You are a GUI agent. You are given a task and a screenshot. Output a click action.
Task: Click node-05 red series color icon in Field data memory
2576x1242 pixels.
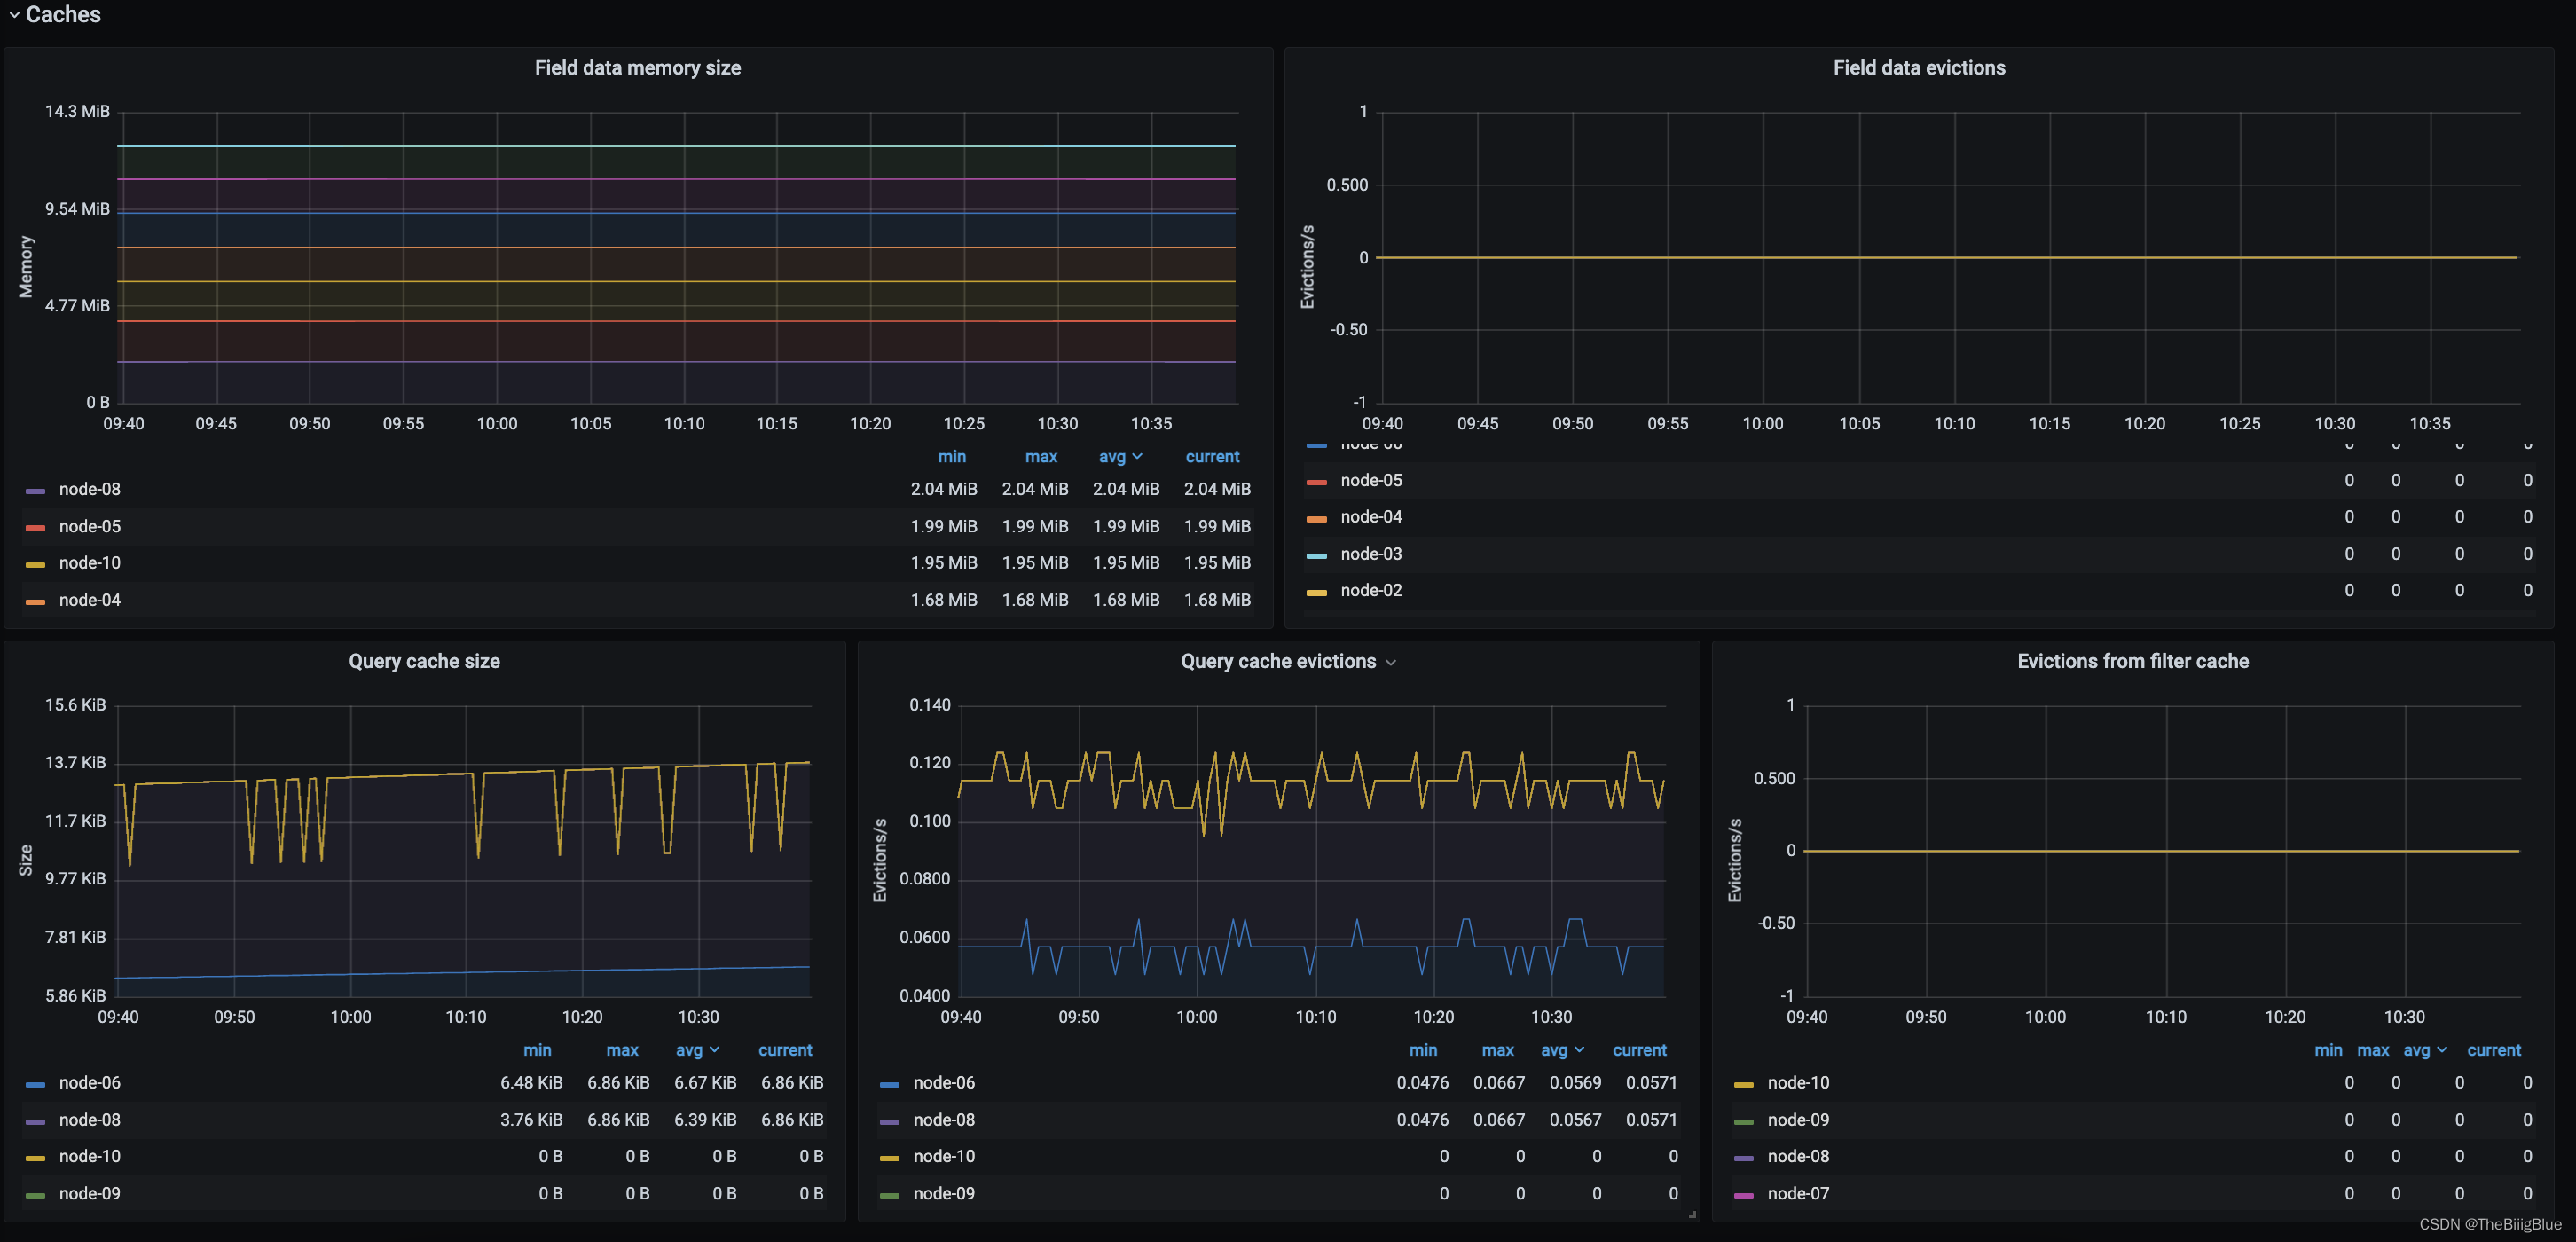click(x=35, y=528)
